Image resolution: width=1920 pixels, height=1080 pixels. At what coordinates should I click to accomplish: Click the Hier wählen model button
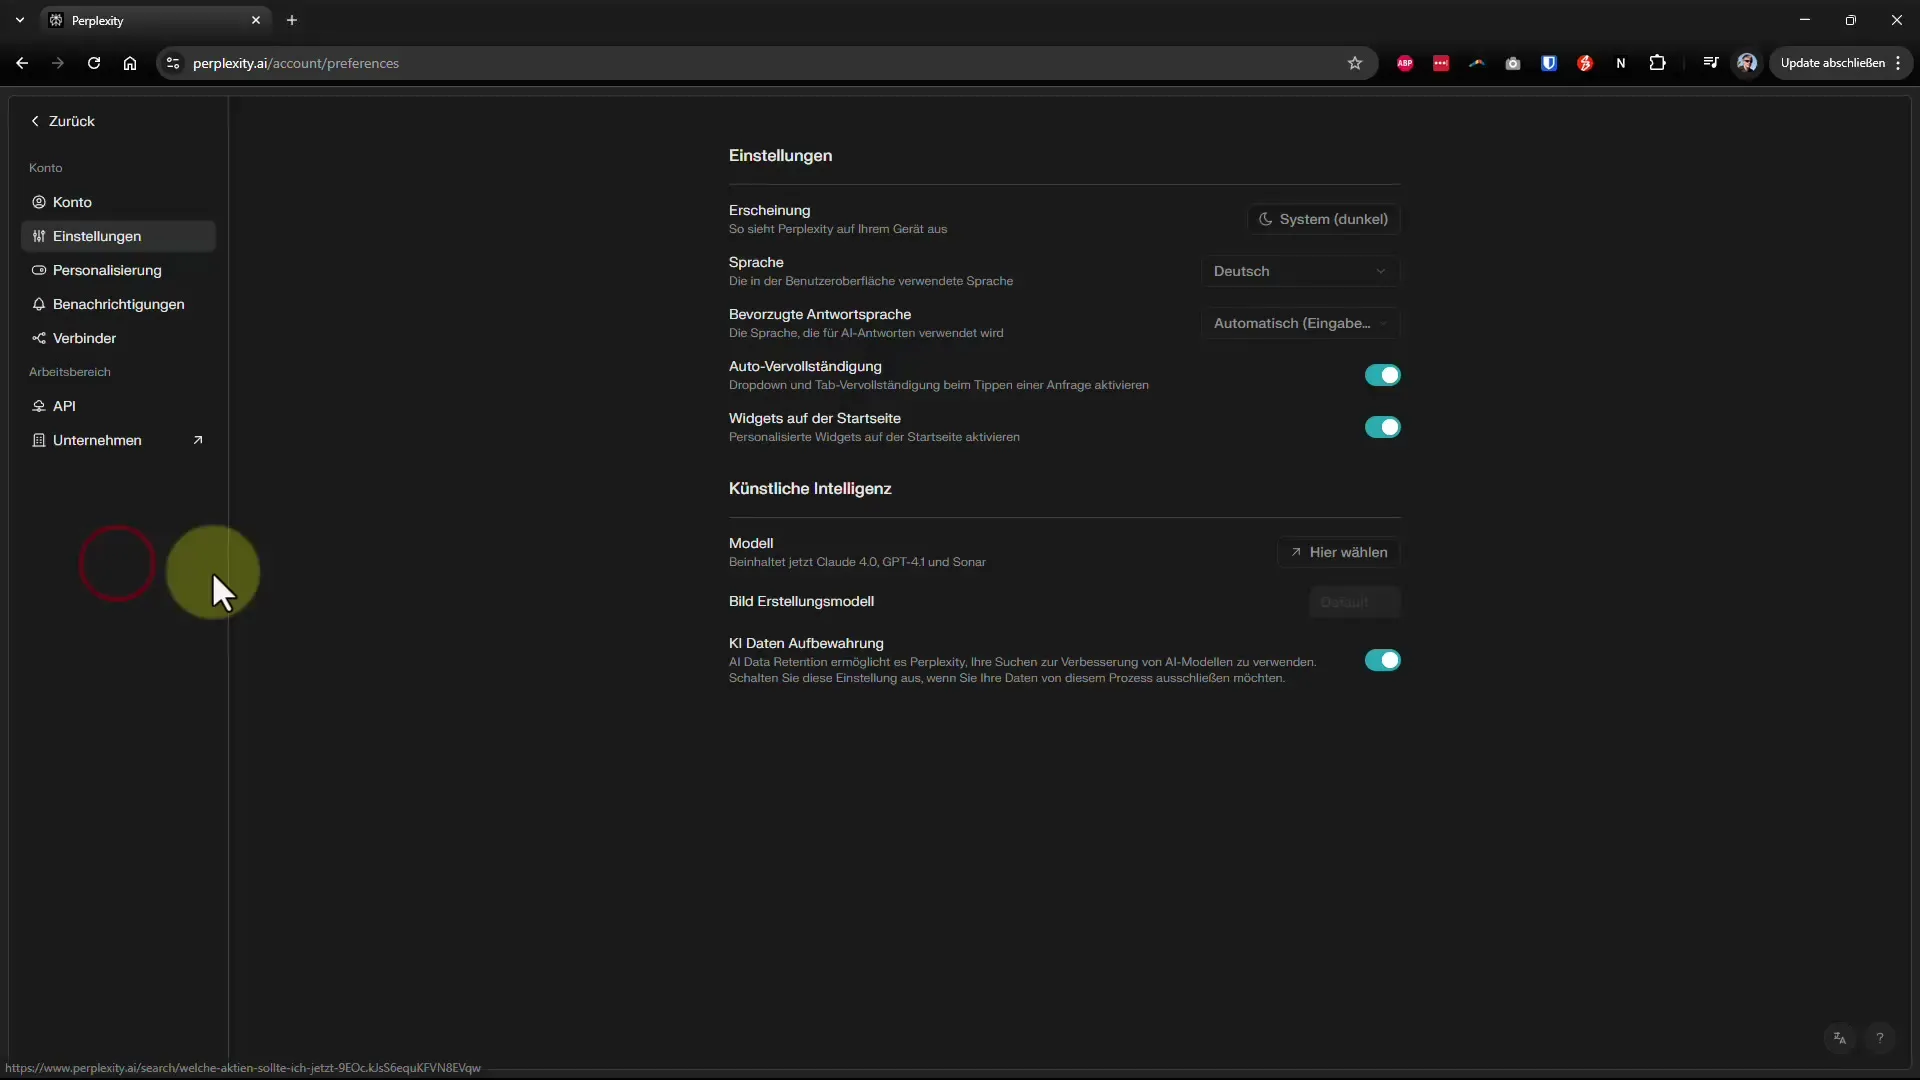(x=1338, y=552)
